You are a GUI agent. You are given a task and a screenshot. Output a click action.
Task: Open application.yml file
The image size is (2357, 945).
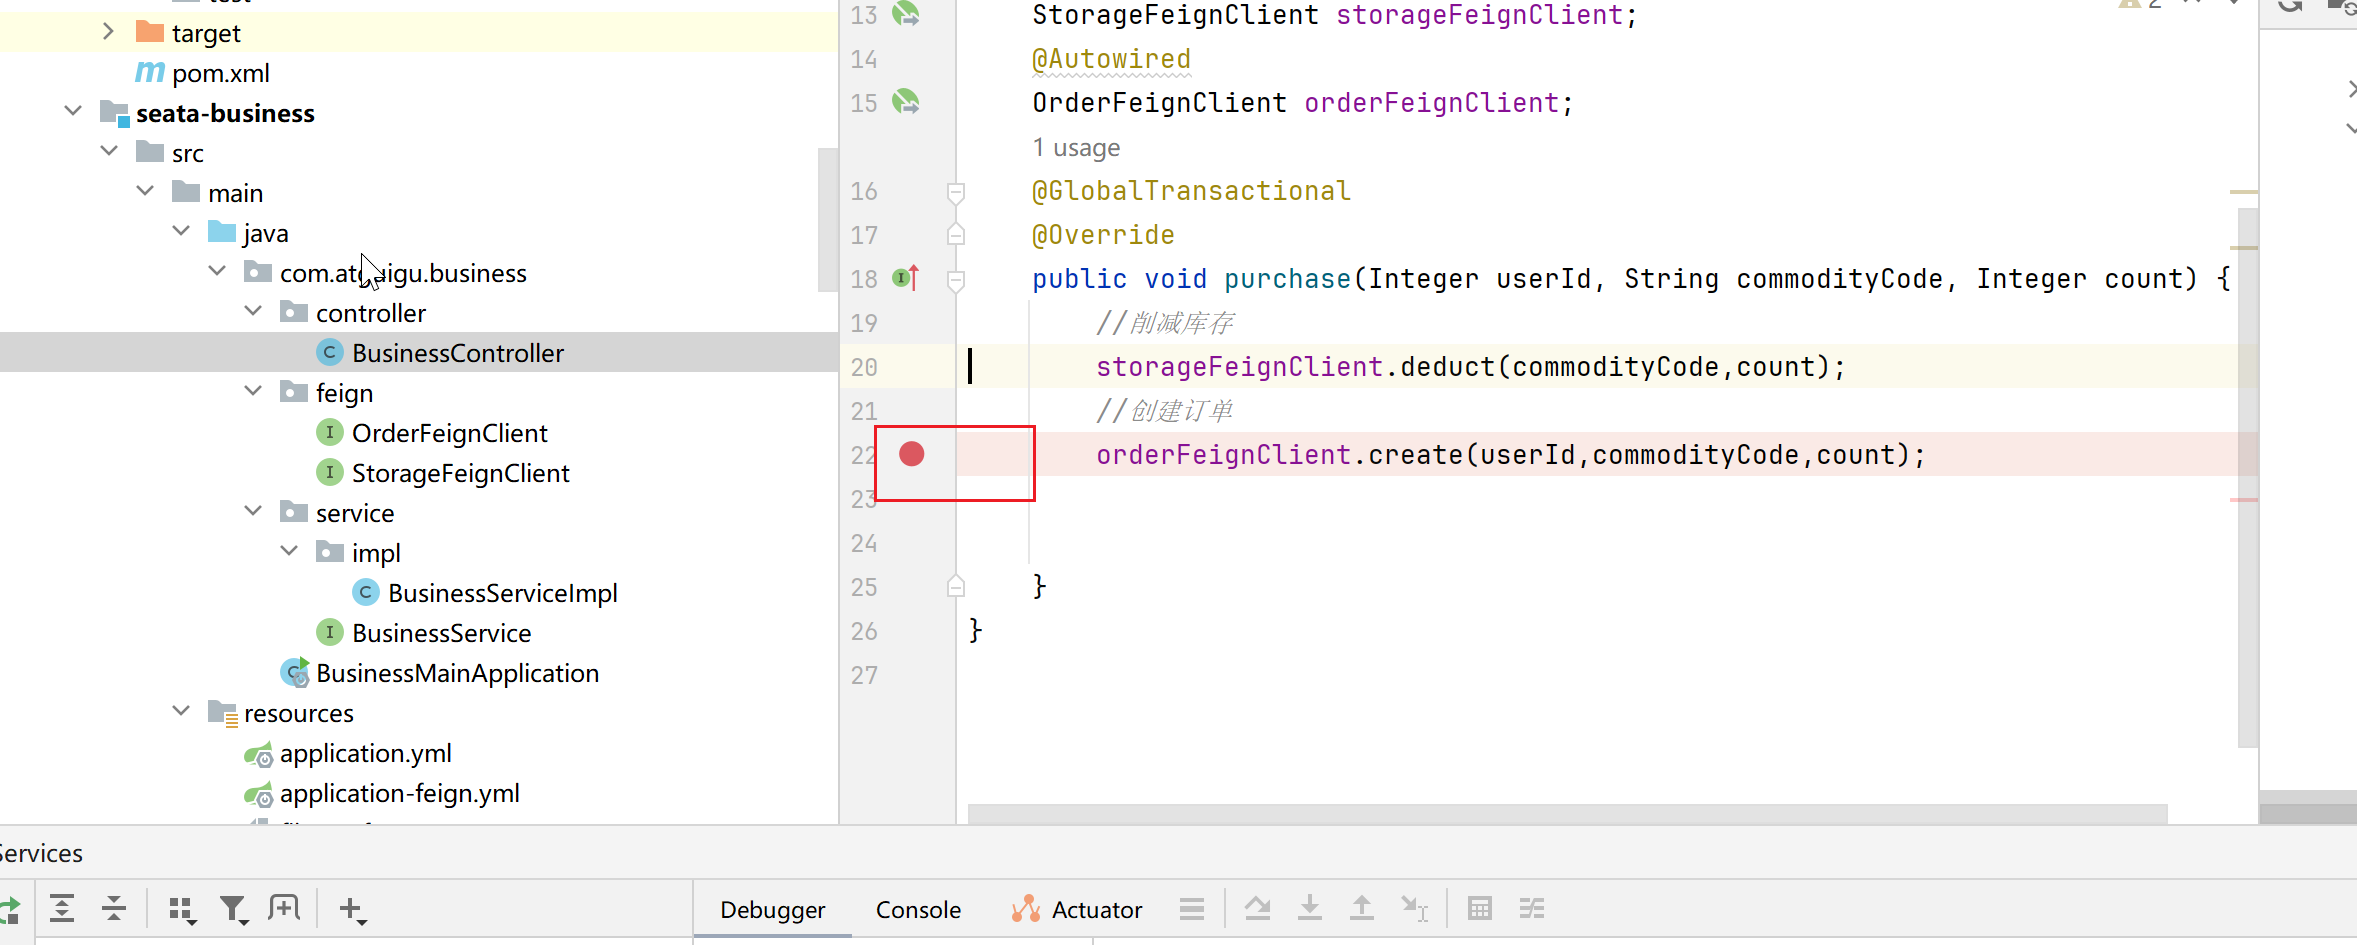366,753
